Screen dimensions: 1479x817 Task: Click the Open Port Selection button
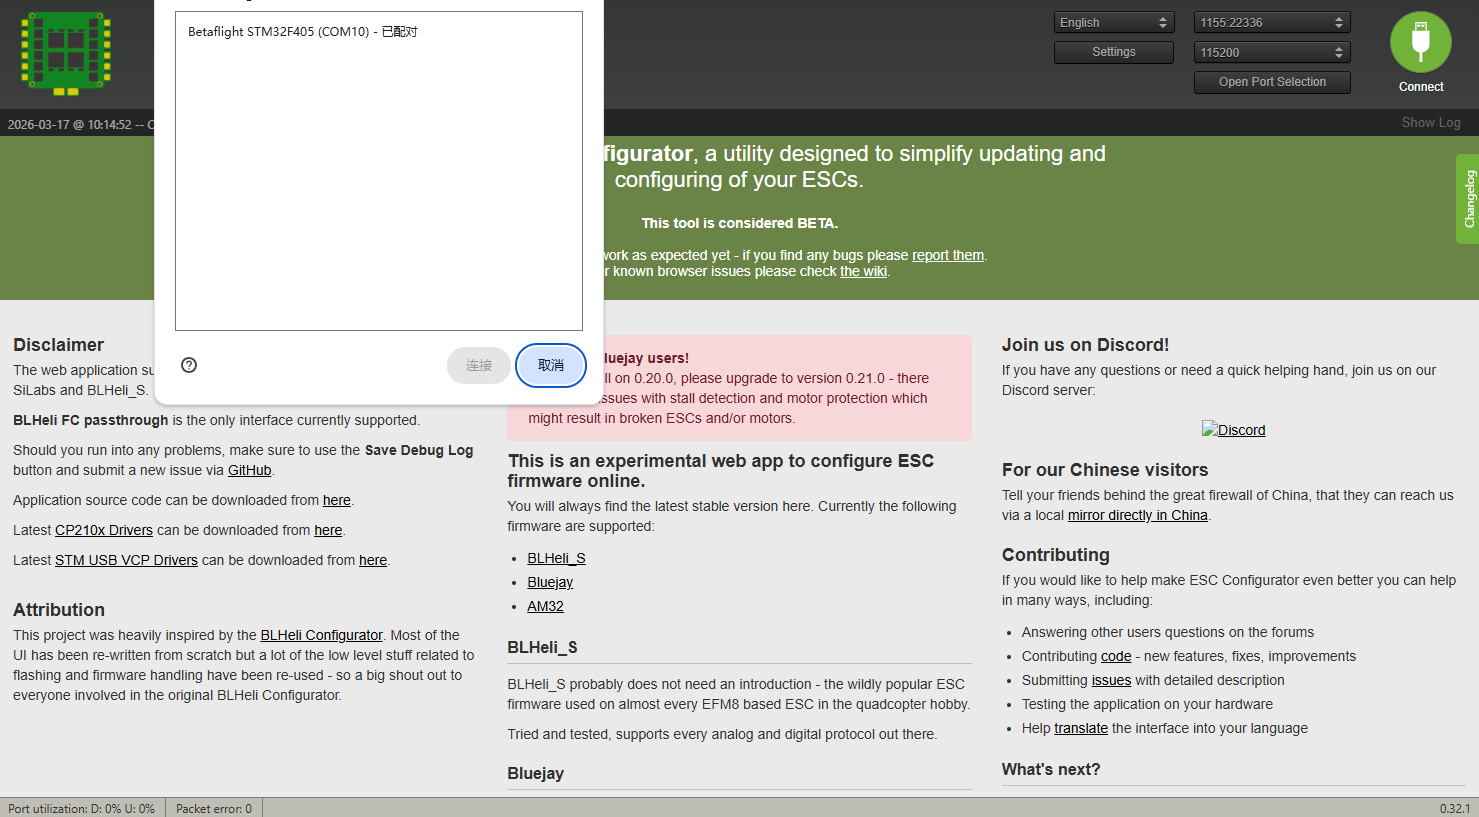1271,82
